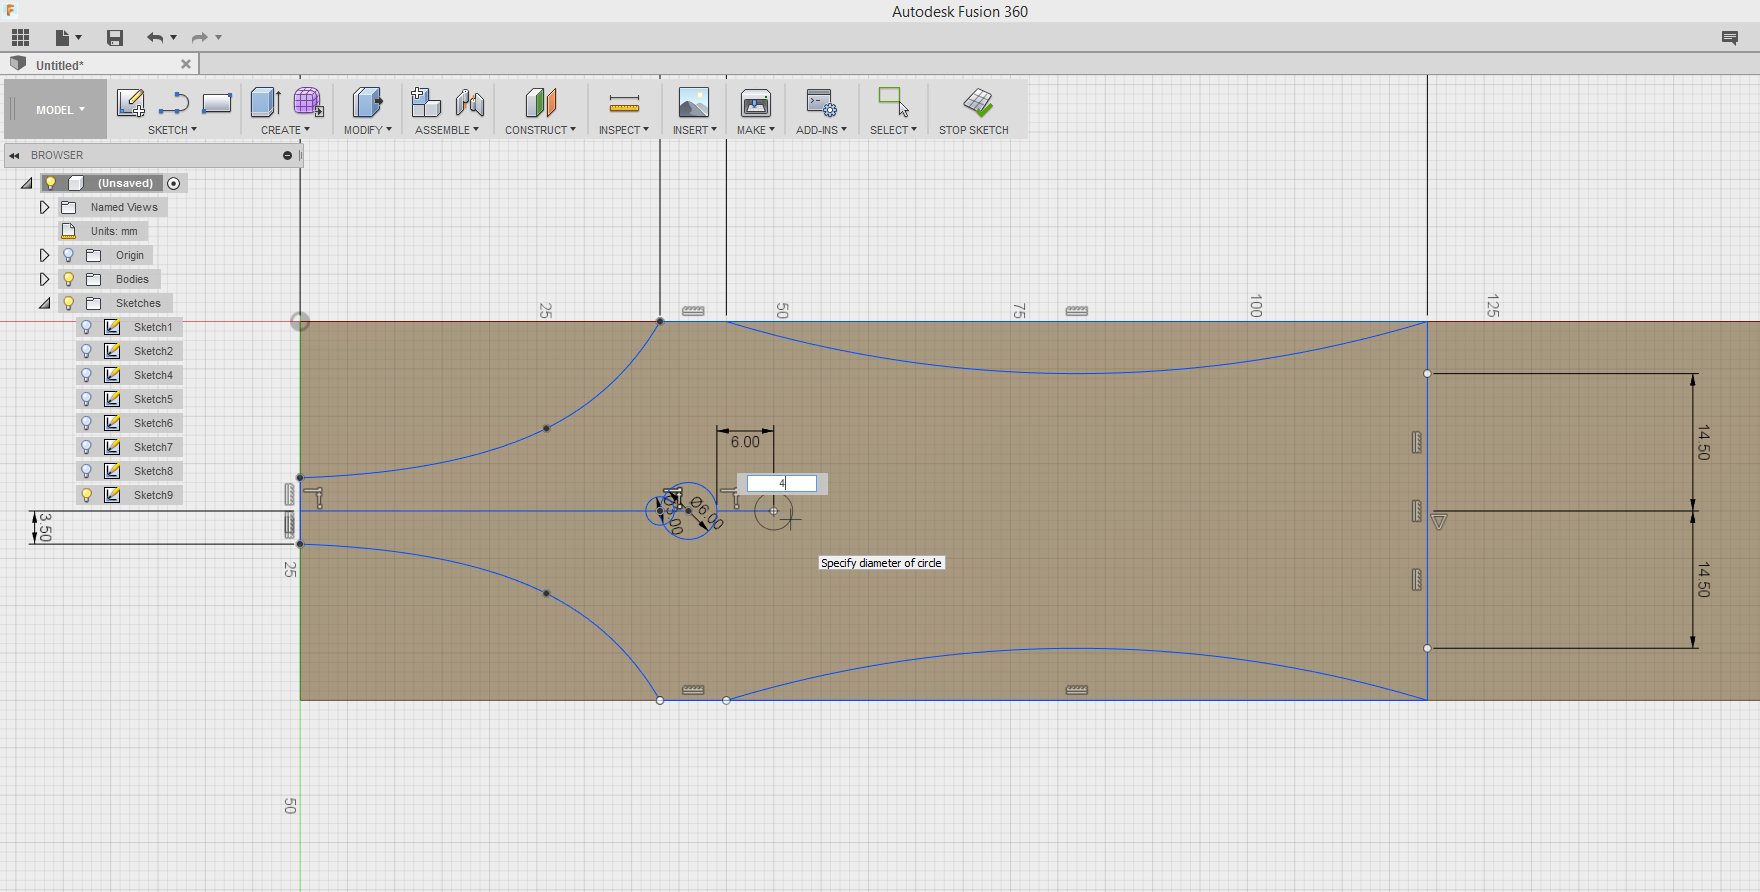Open the INSPECT menu

coord(624,130)
